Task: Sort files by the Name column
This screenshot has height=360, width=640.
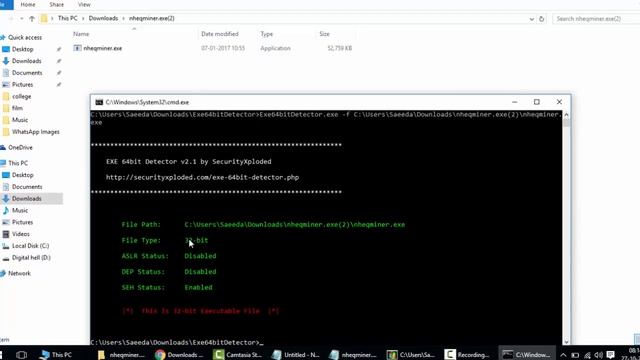Action: pos(81,34)
